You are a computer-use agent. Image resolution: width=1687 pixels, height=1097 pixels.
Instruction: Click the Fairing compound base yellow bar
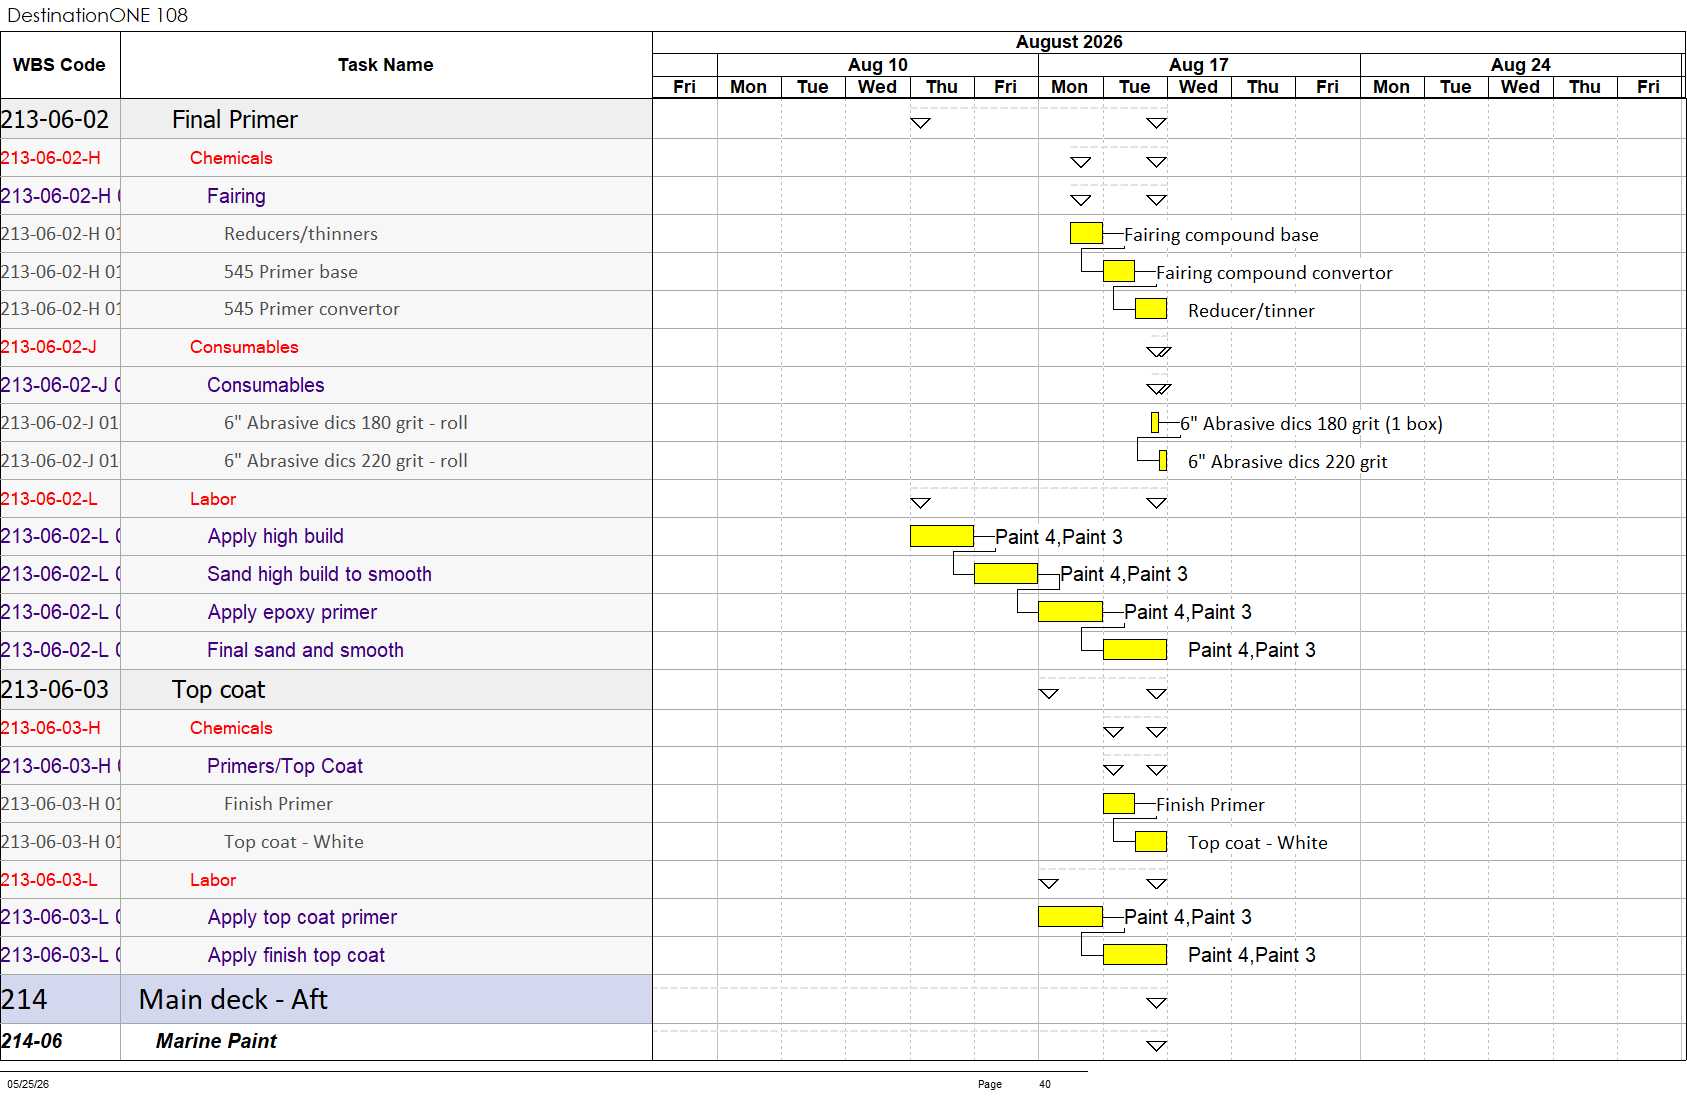pos(1086,234)
